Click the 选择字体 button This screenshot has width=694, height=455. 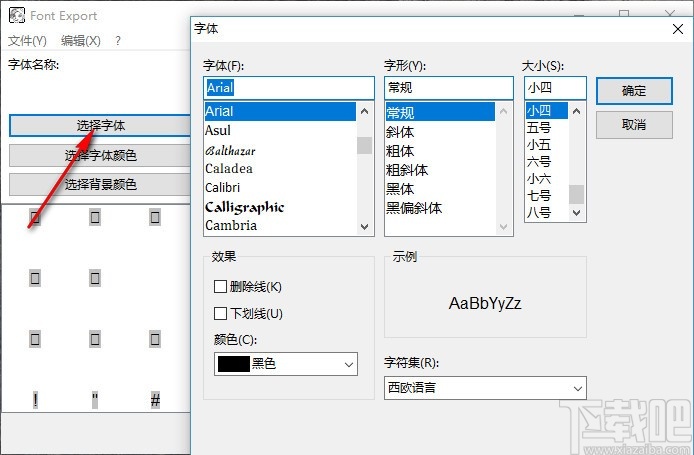click(100, 126)
